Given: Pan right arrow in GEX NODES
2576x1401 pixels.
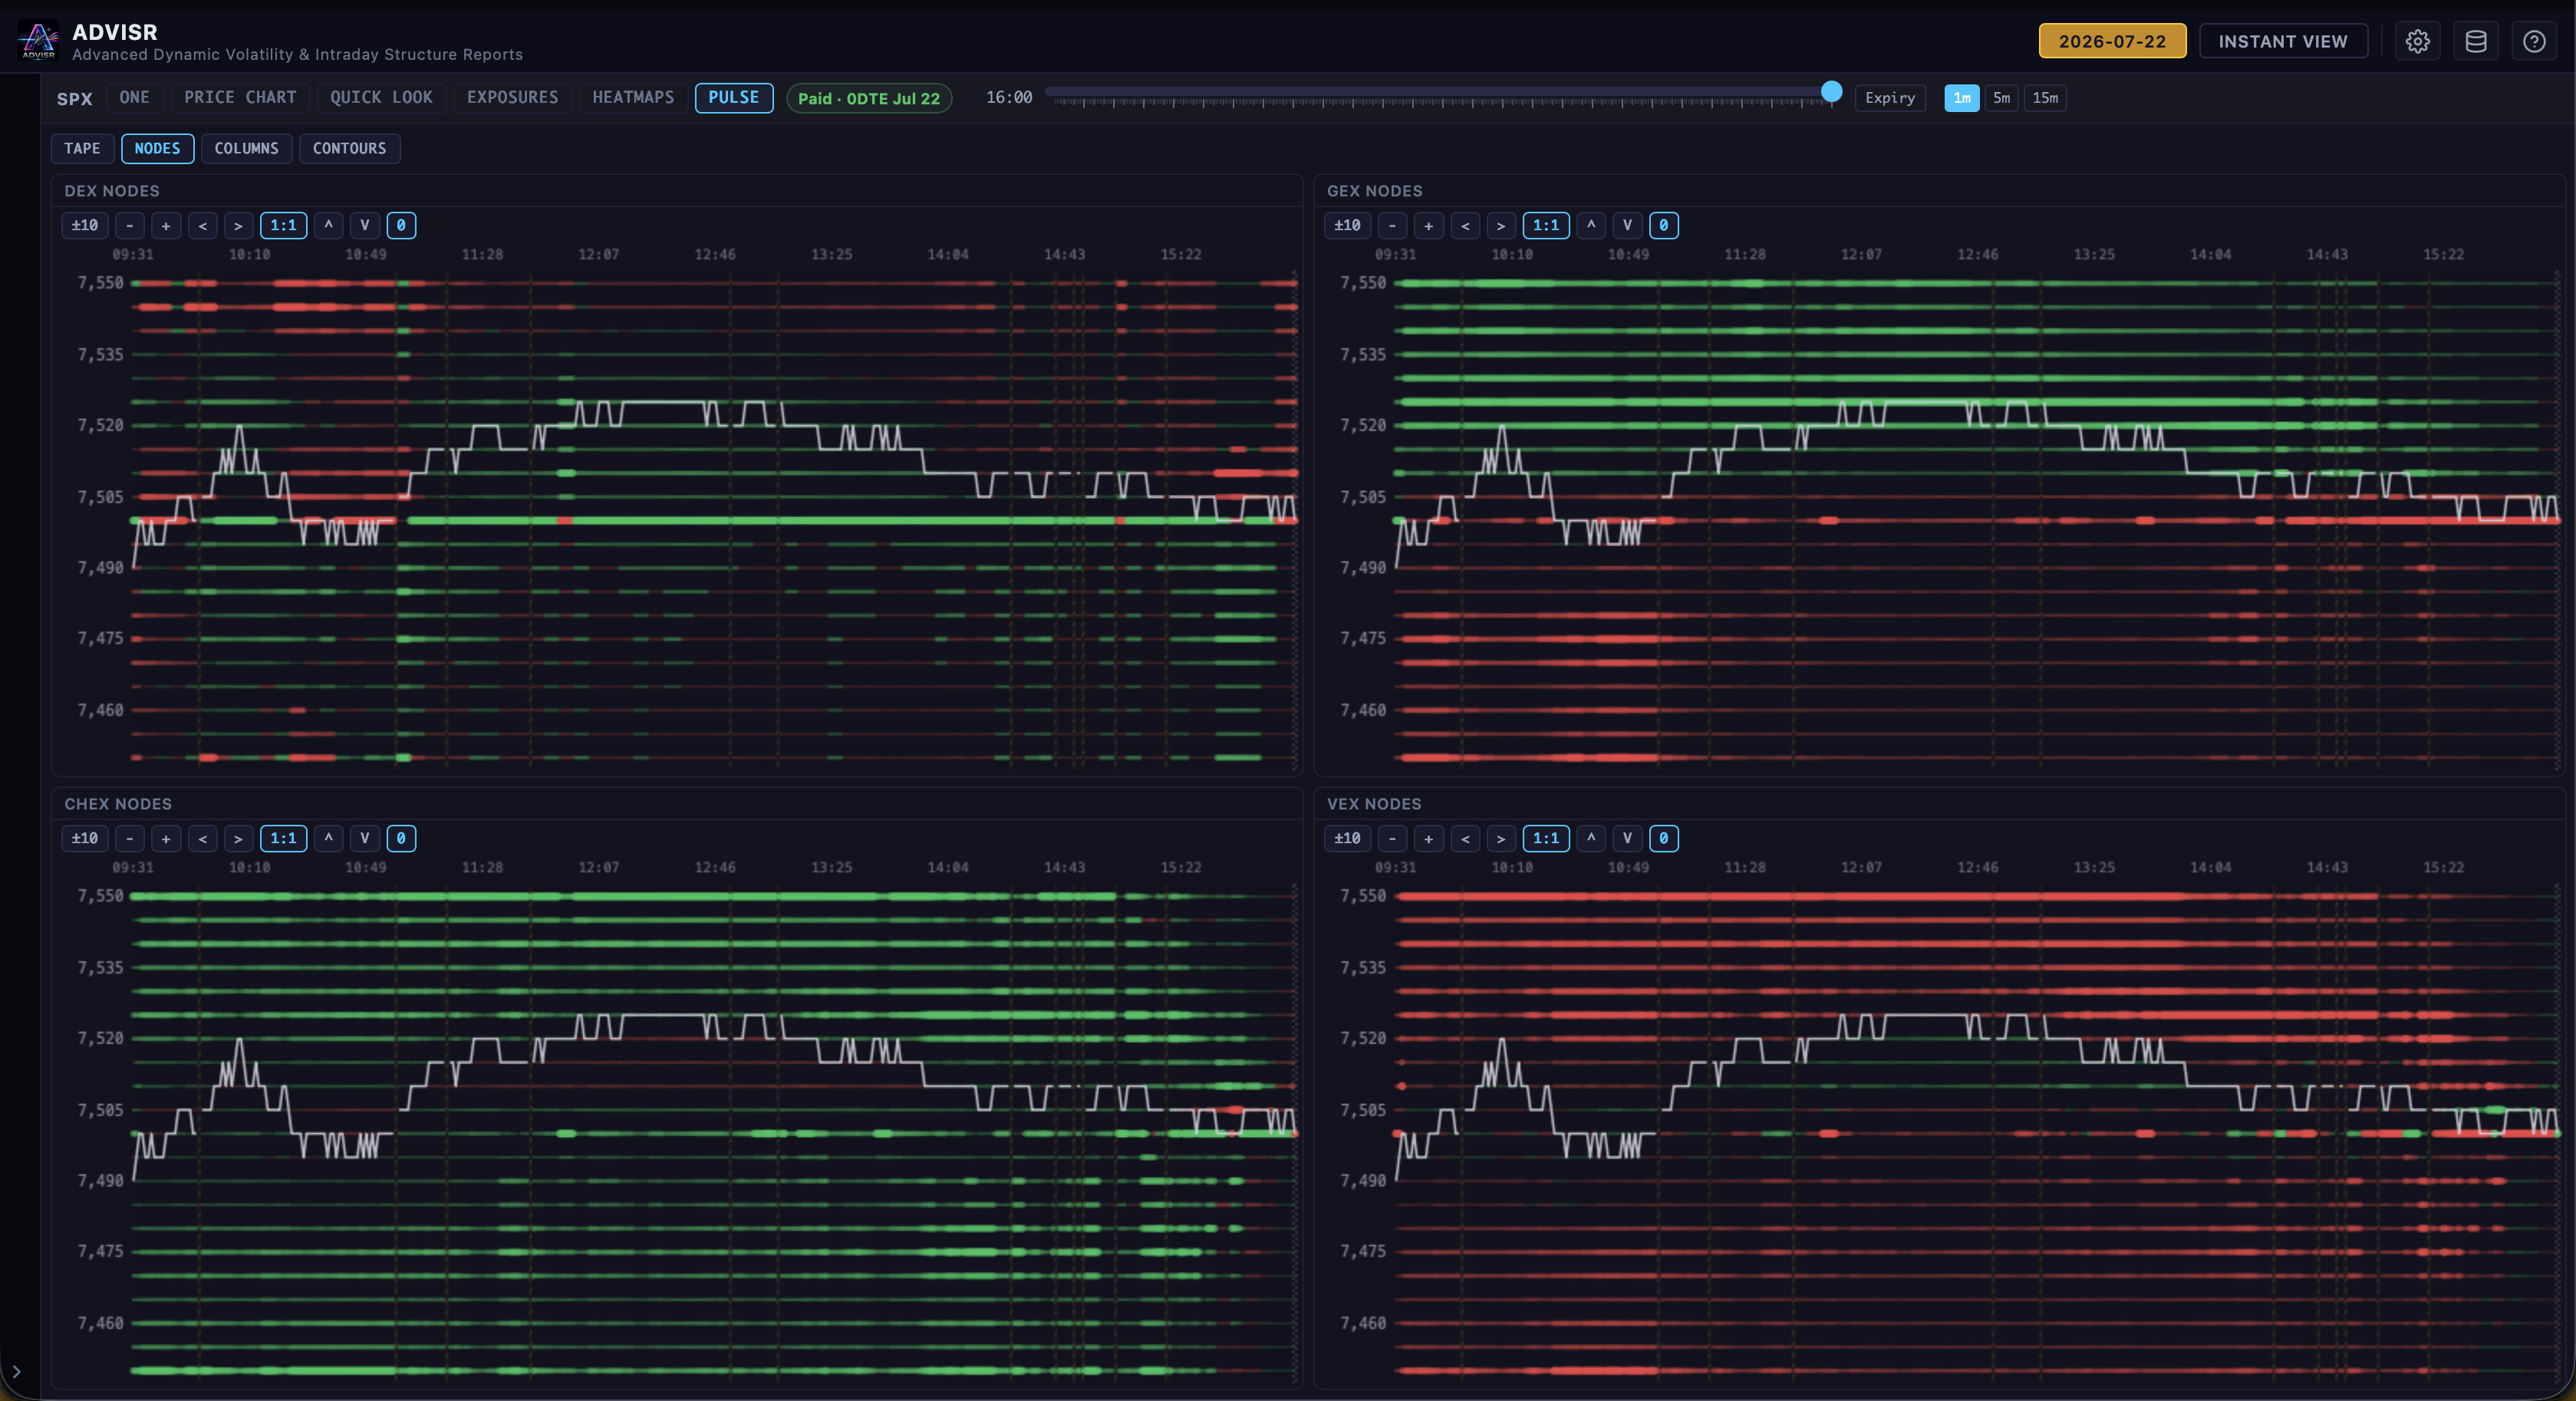Looking at the screenshot, I should pos(1500,225).
